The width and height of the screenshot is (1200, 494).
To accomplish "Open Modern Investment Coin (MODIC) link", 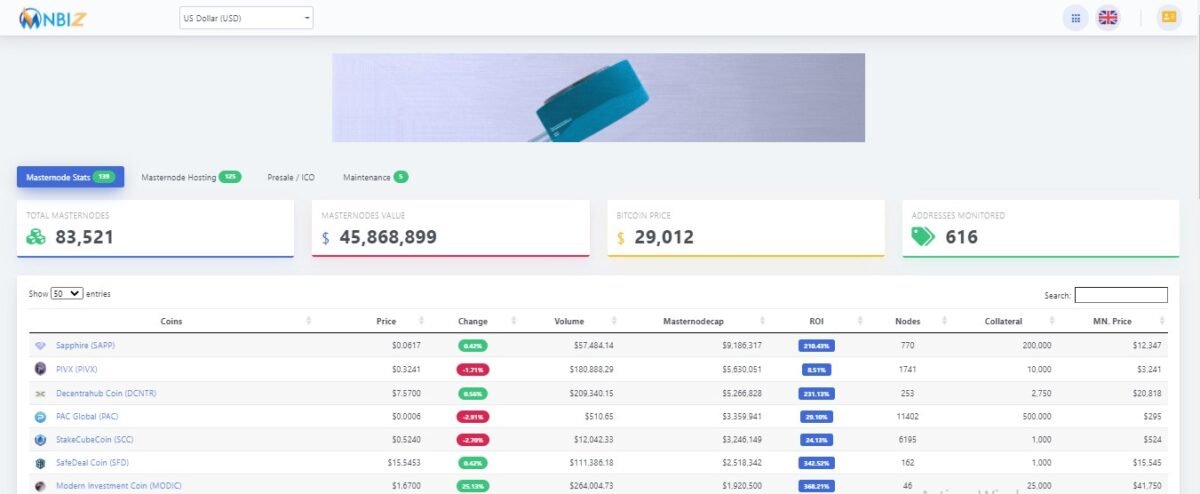I will coord(119,485).
